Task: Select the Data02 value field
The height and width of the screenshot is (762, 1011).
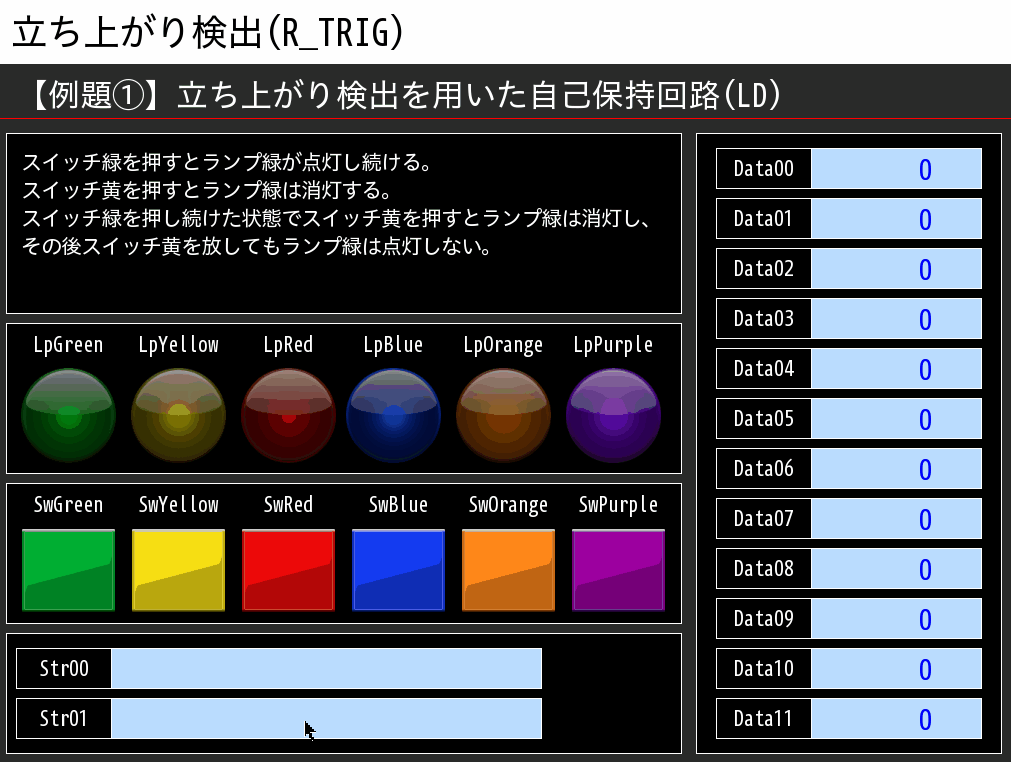Action: [896, 269]
